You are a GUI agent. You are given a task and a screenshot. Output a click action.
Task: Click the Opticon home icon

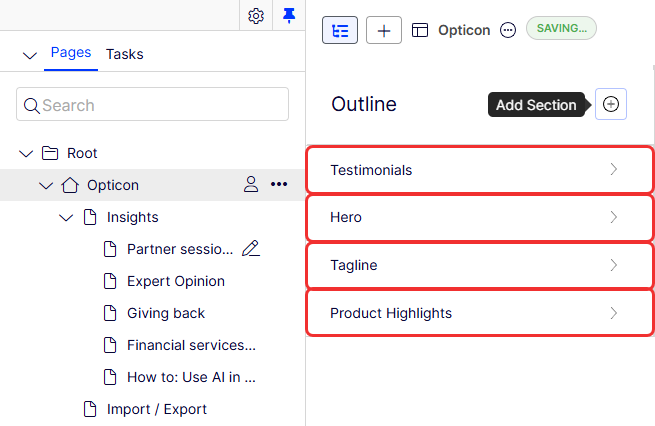(70, 185)
